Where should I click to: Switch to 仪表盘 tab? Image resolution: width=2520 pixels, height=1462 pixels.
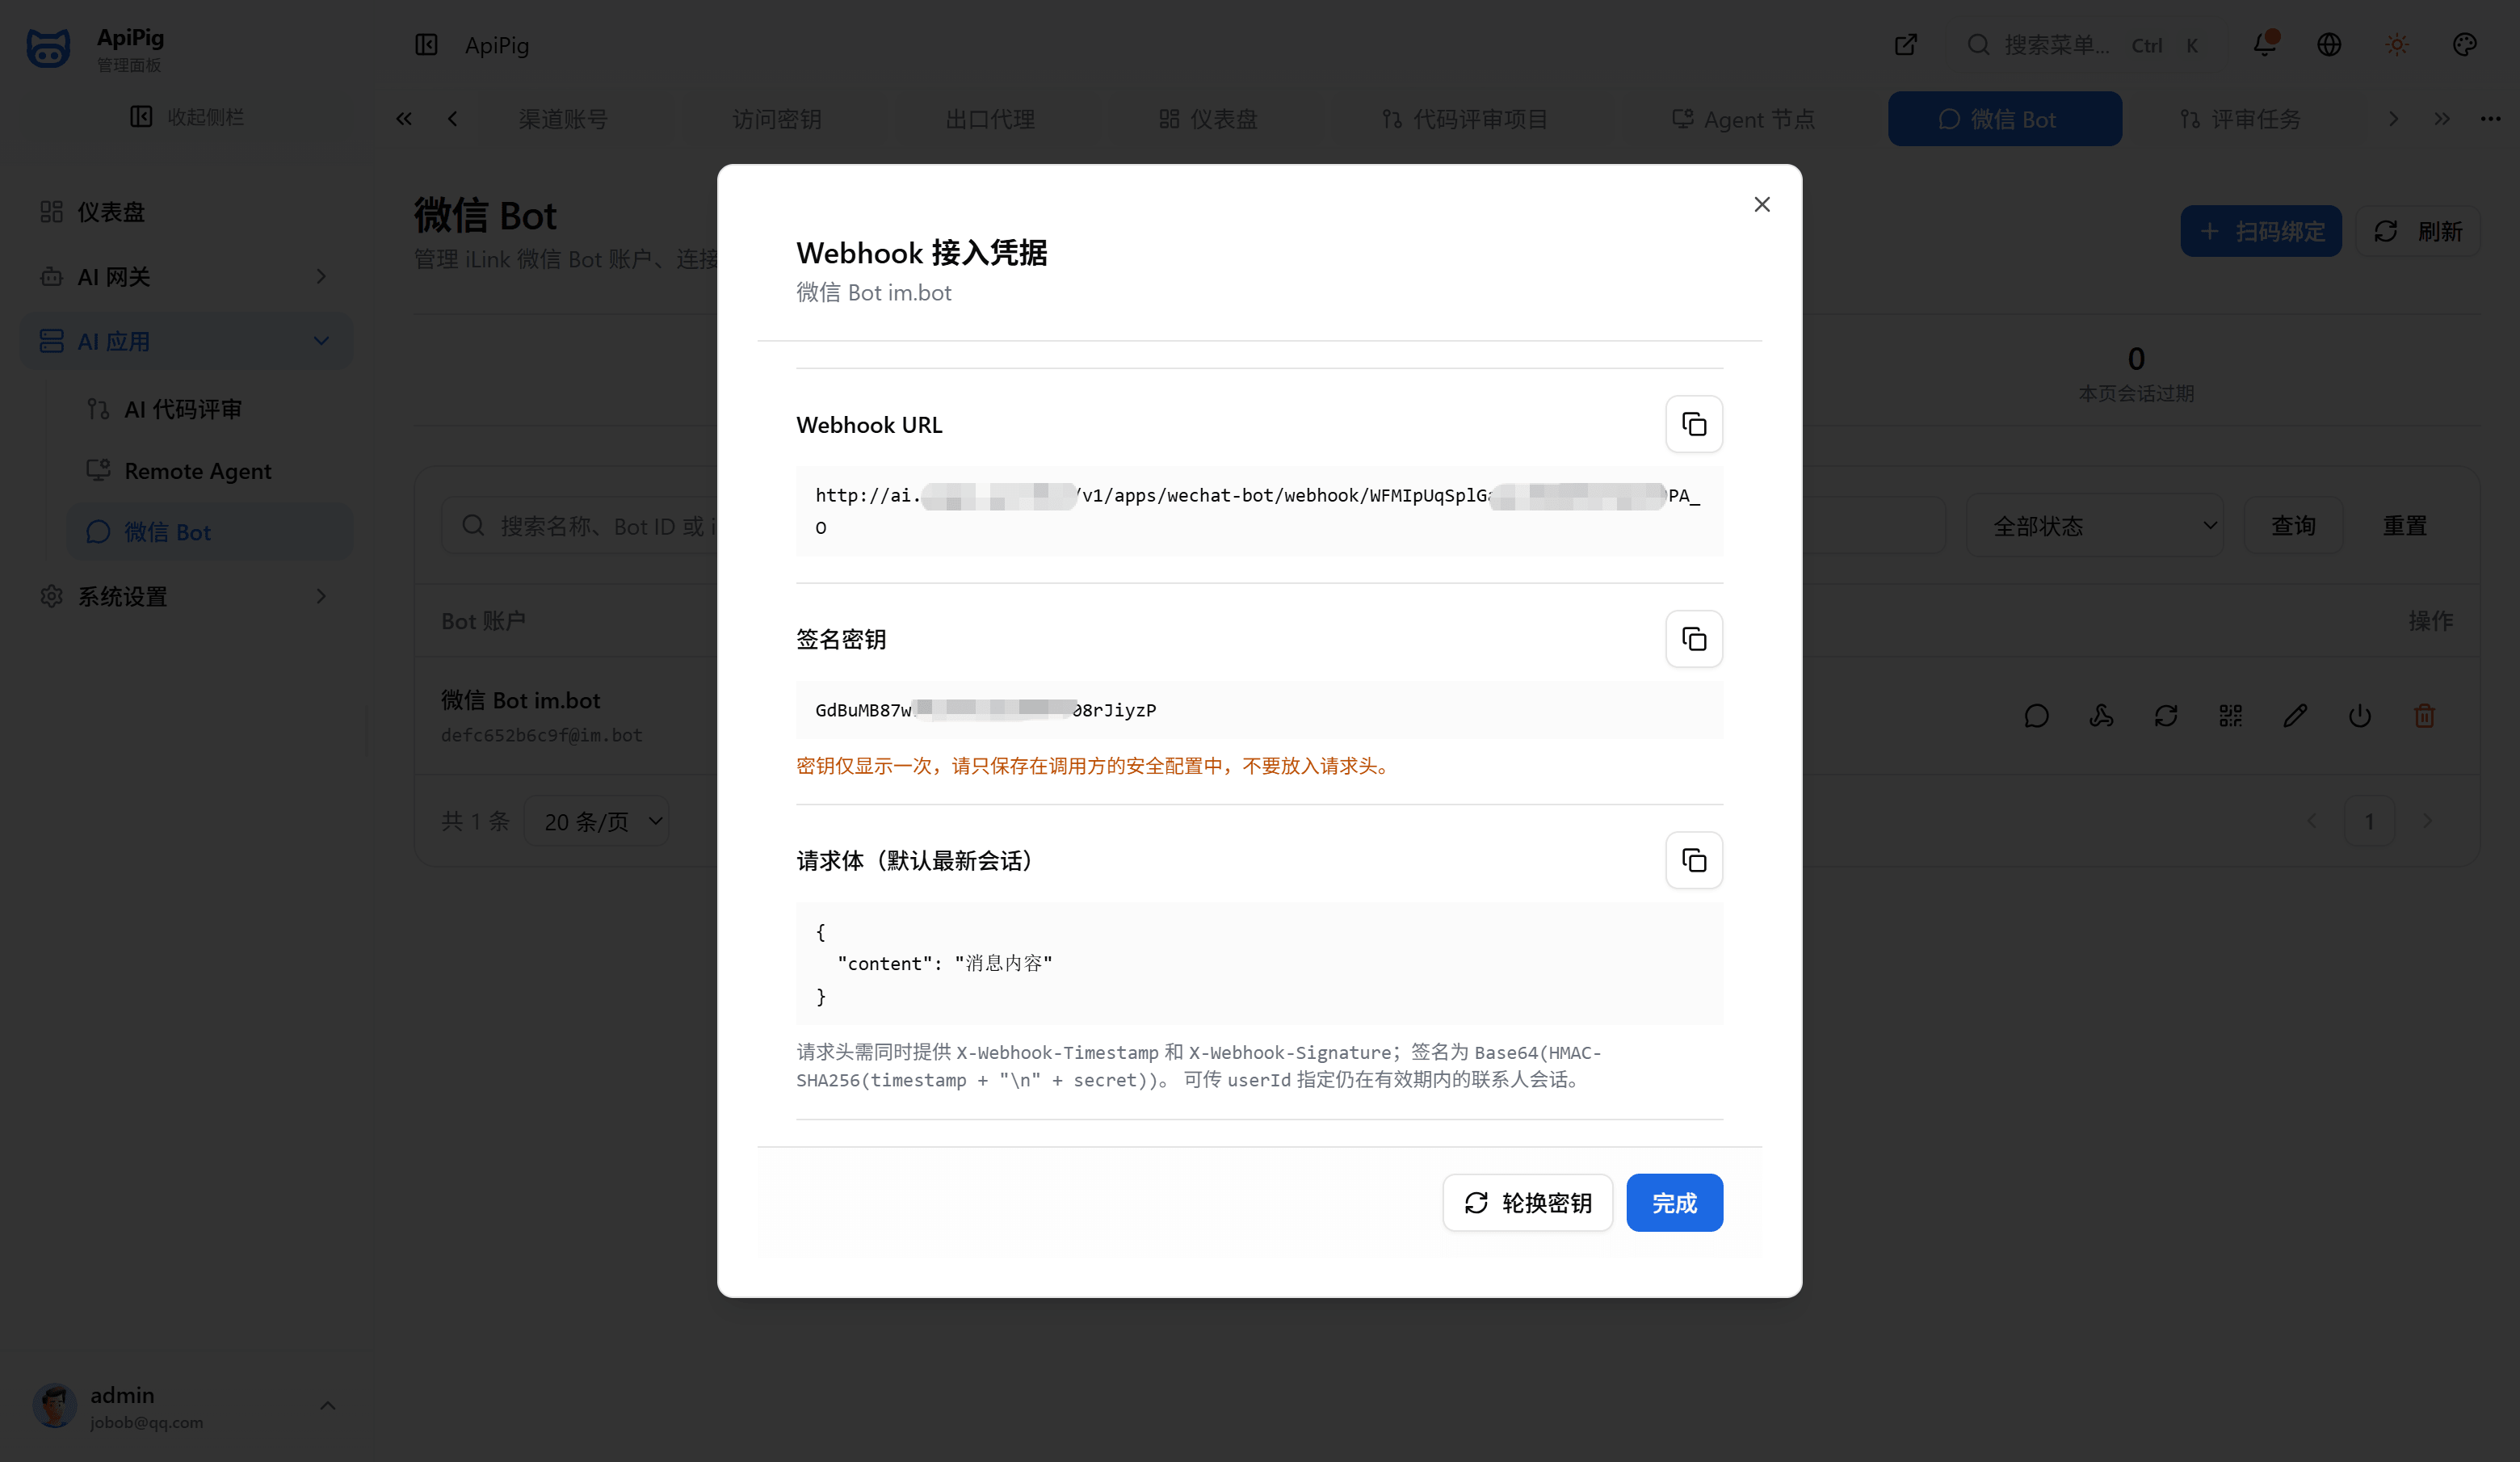[1208, 119]
